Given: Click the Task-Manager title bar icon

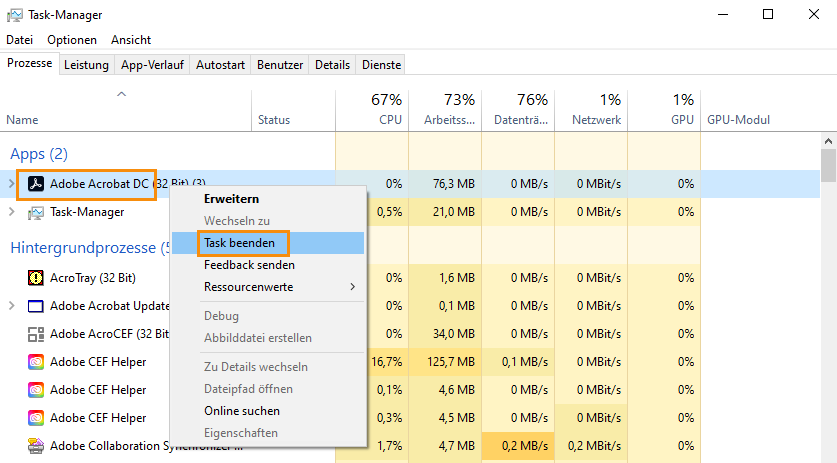Looking at the screenshot, I should click(14, 15).
